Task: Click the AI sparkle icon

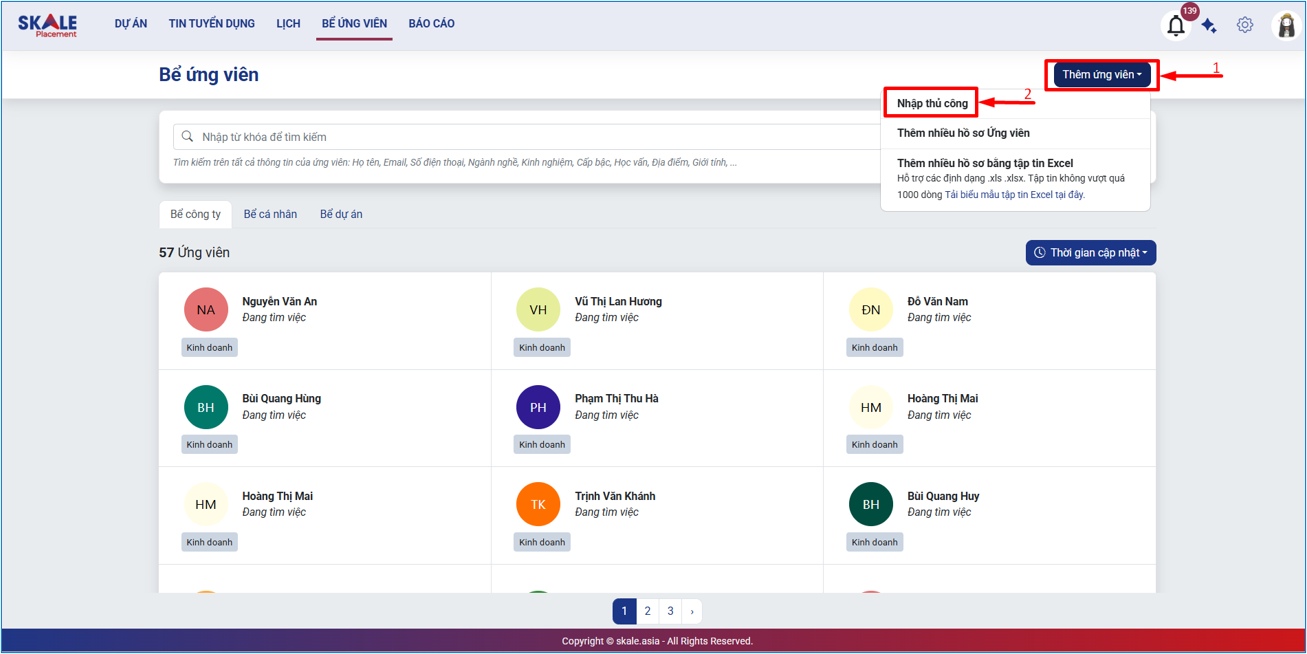Action: pos(1209,26)
